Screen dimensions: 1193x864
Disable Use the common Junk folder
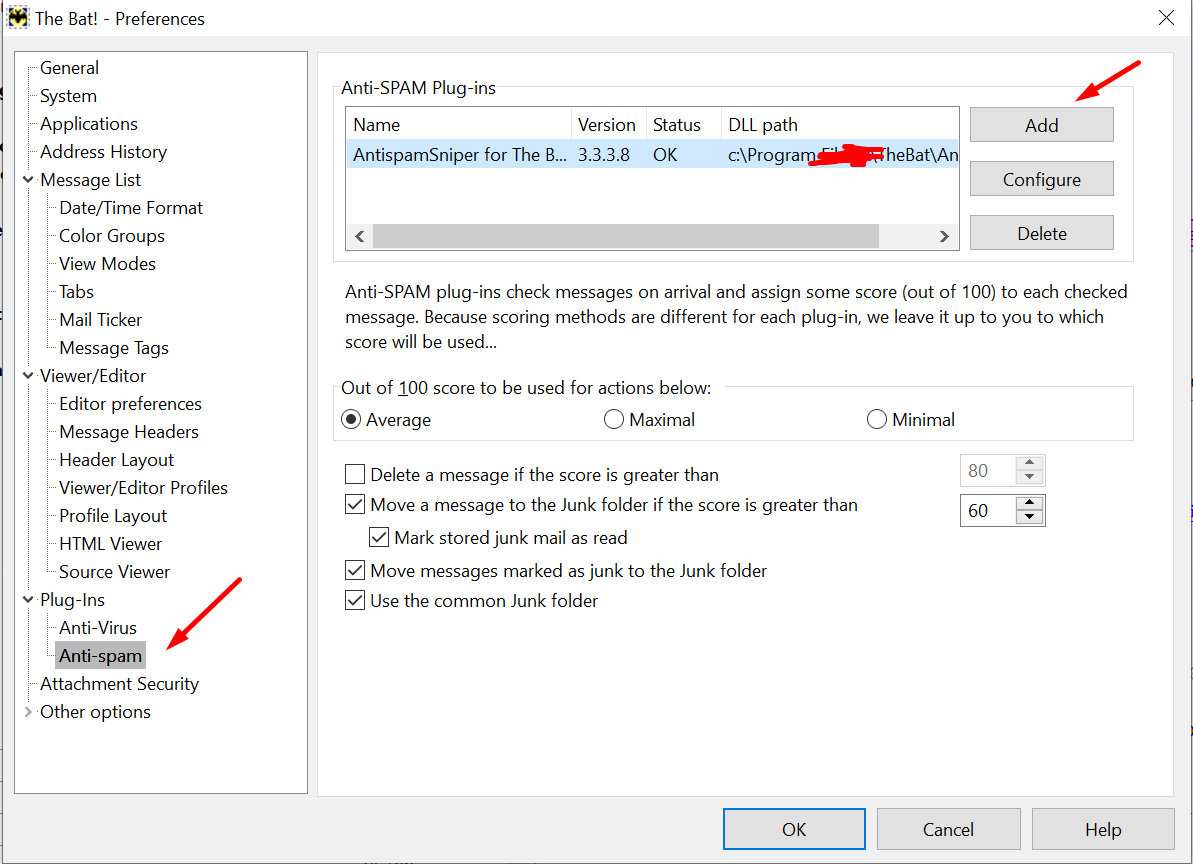pos(355,601)
